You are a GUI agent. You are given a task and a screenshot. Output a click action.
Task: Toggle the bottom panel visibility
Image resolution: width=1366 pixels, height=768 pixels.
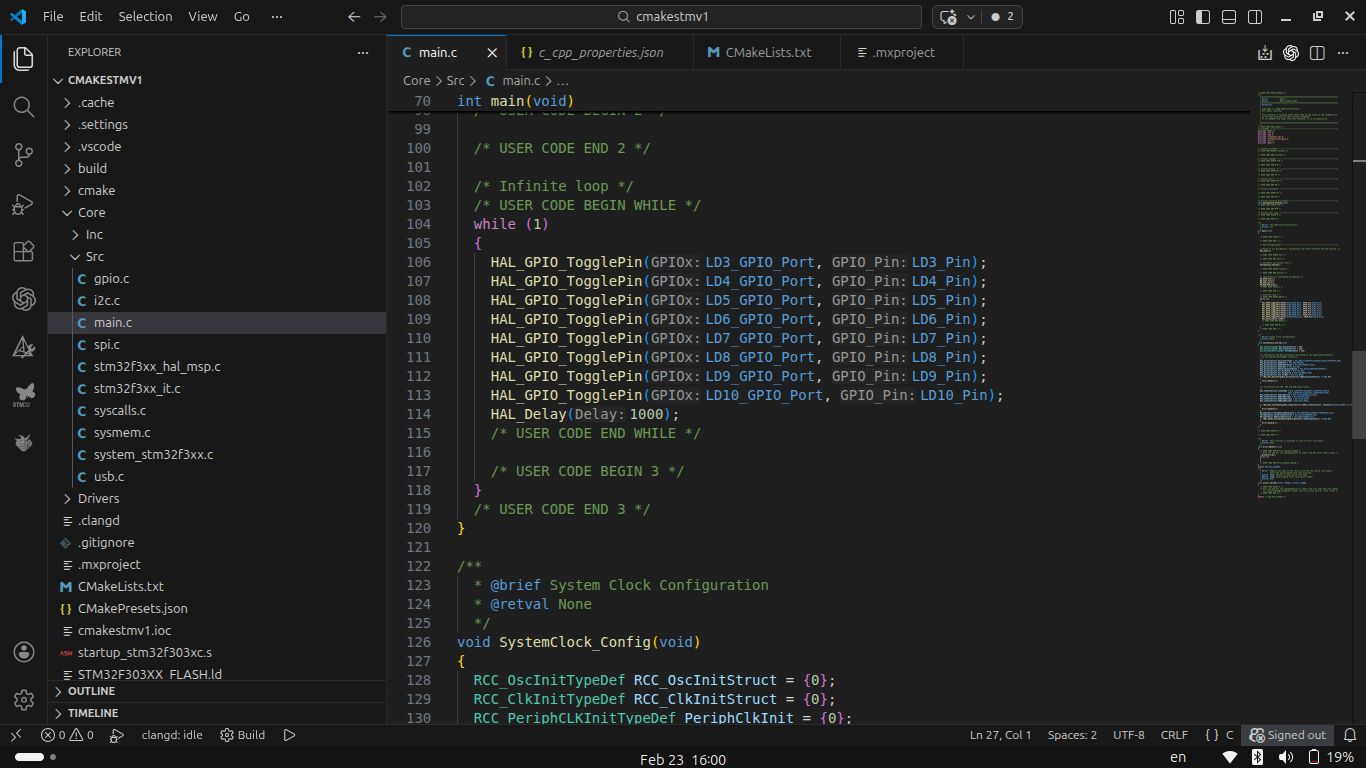click(x=1229, y=17)
